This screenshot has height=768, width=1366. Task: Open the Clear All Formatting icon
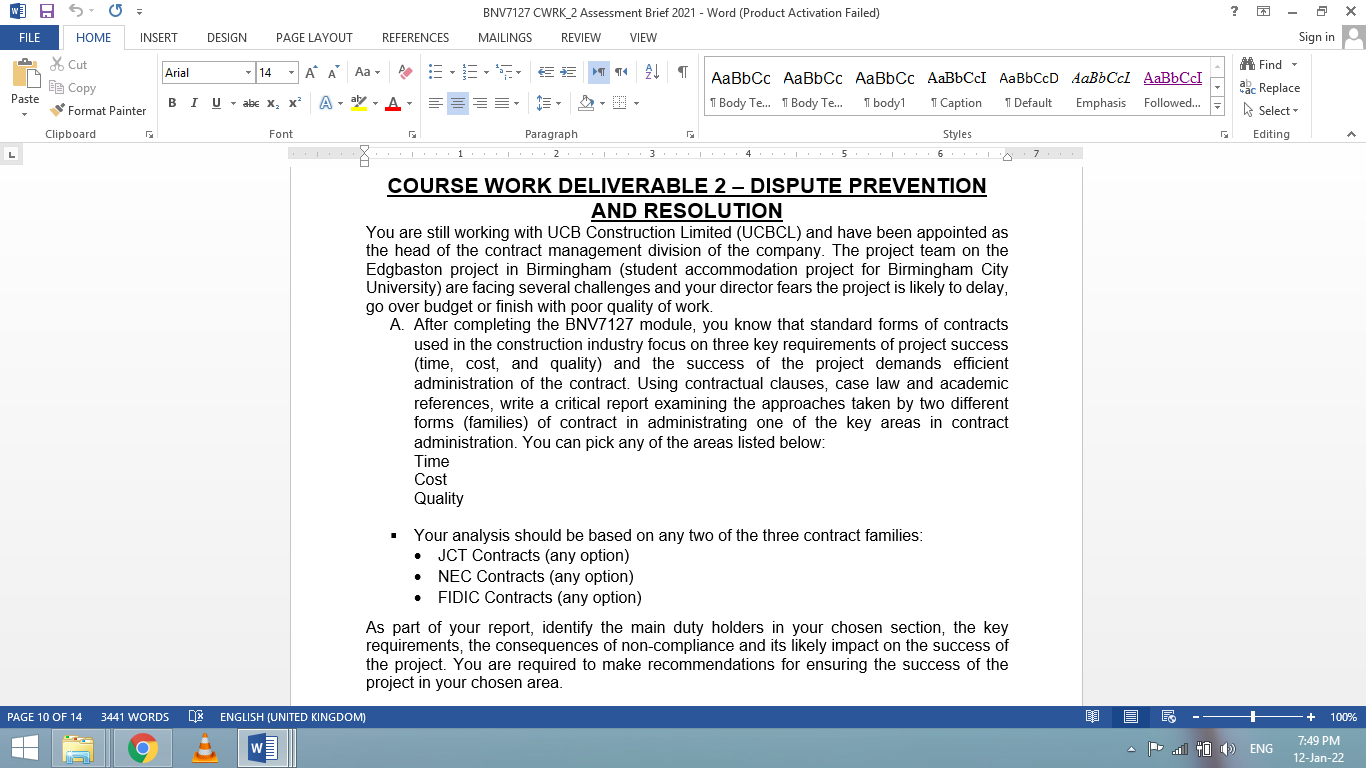point(404,73)
